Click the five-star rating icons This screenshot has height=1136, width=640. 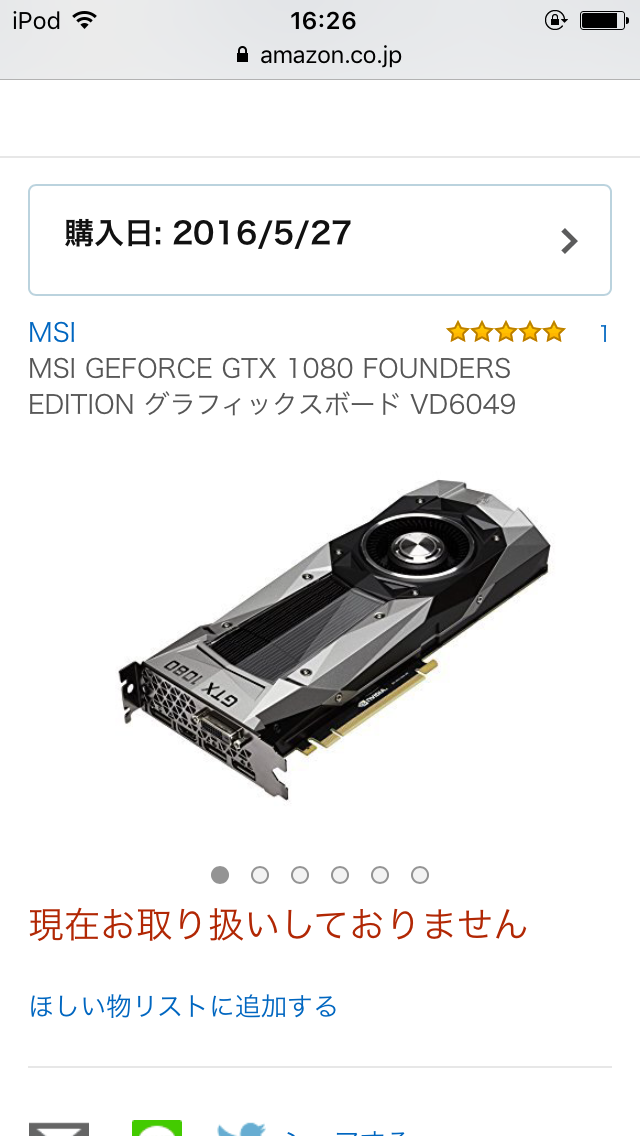coord(505,333)
